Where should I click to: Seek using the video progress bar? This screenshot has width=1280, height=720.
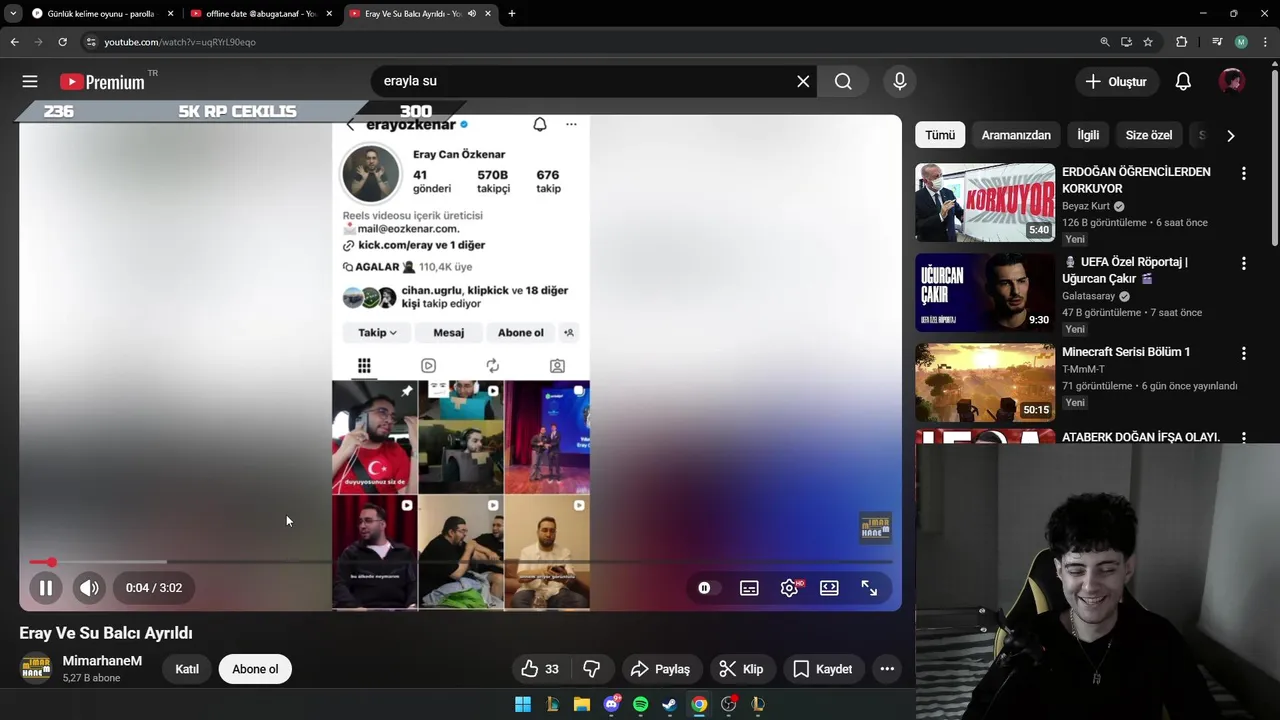point(460,562)
